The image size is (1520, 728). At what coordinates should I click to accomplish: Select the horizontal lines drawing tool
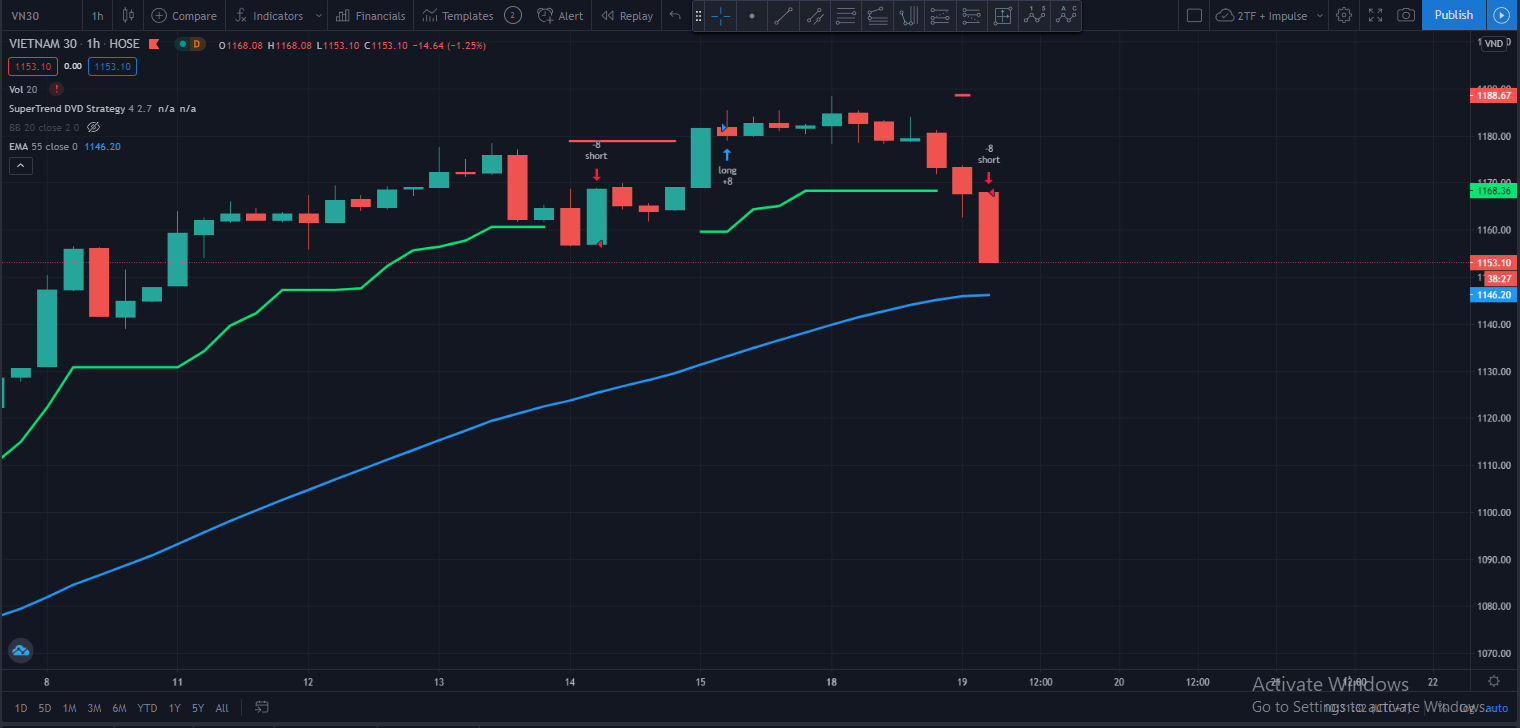point(846,16)
